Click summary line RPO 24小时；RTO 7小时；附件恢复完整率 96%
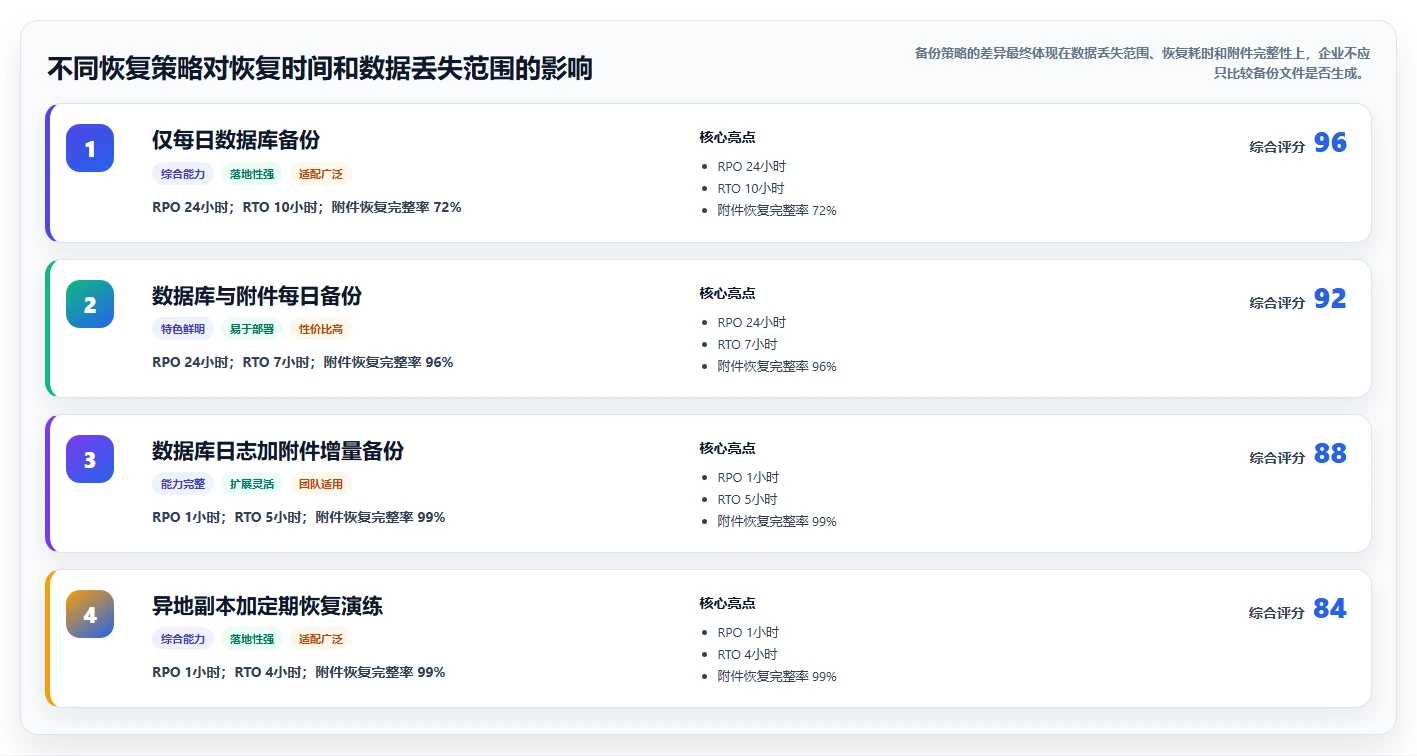 (x=303, y=362)
